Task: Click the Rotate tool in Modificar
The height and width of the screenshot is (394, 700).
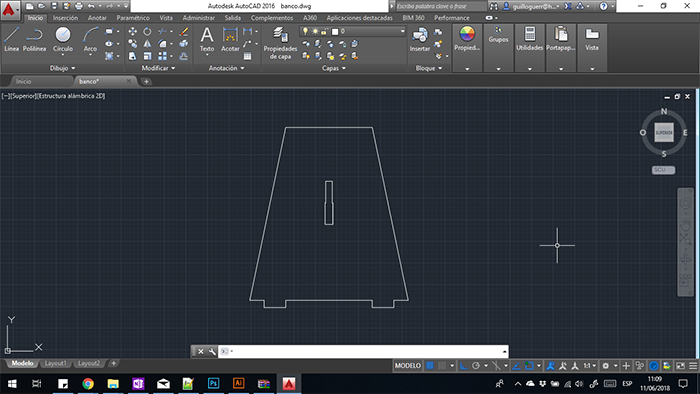Action: (x=147, y=31)
